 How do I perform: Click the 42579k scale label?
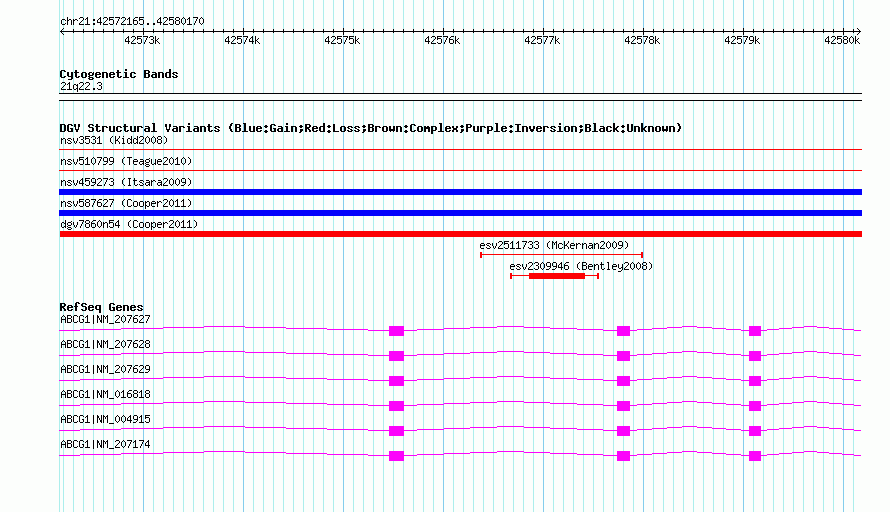pyautogui.click(x=741, y=40)
